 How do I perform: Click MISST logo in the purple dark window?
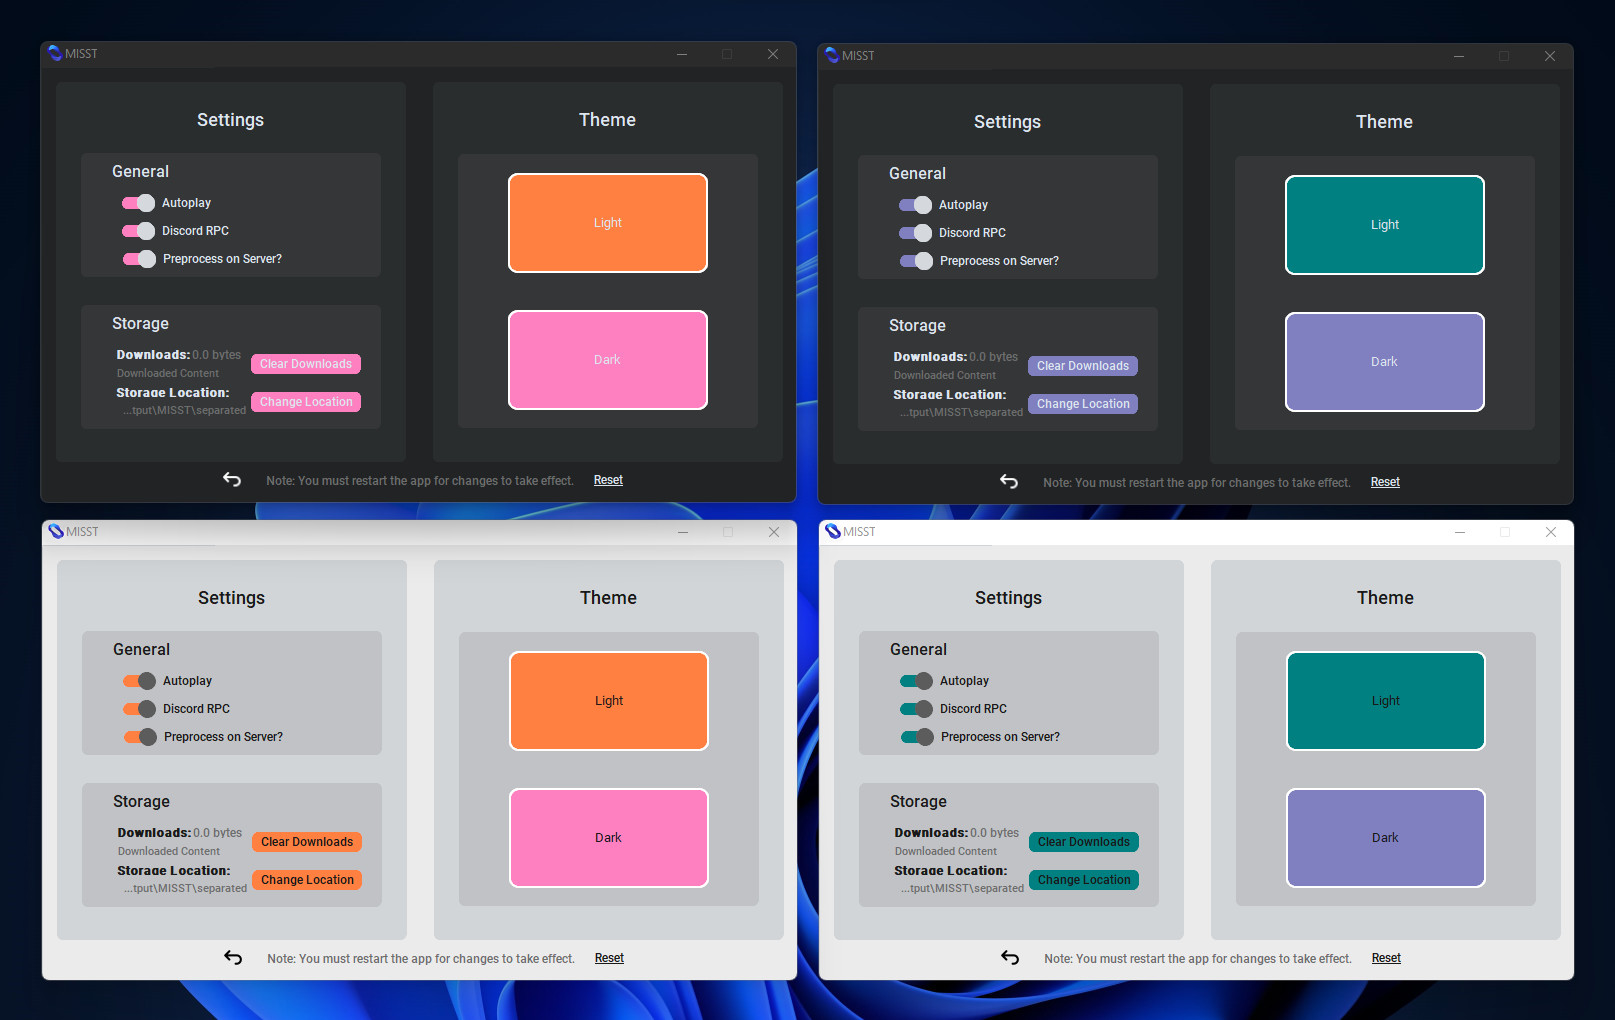(x=832, y=55)
